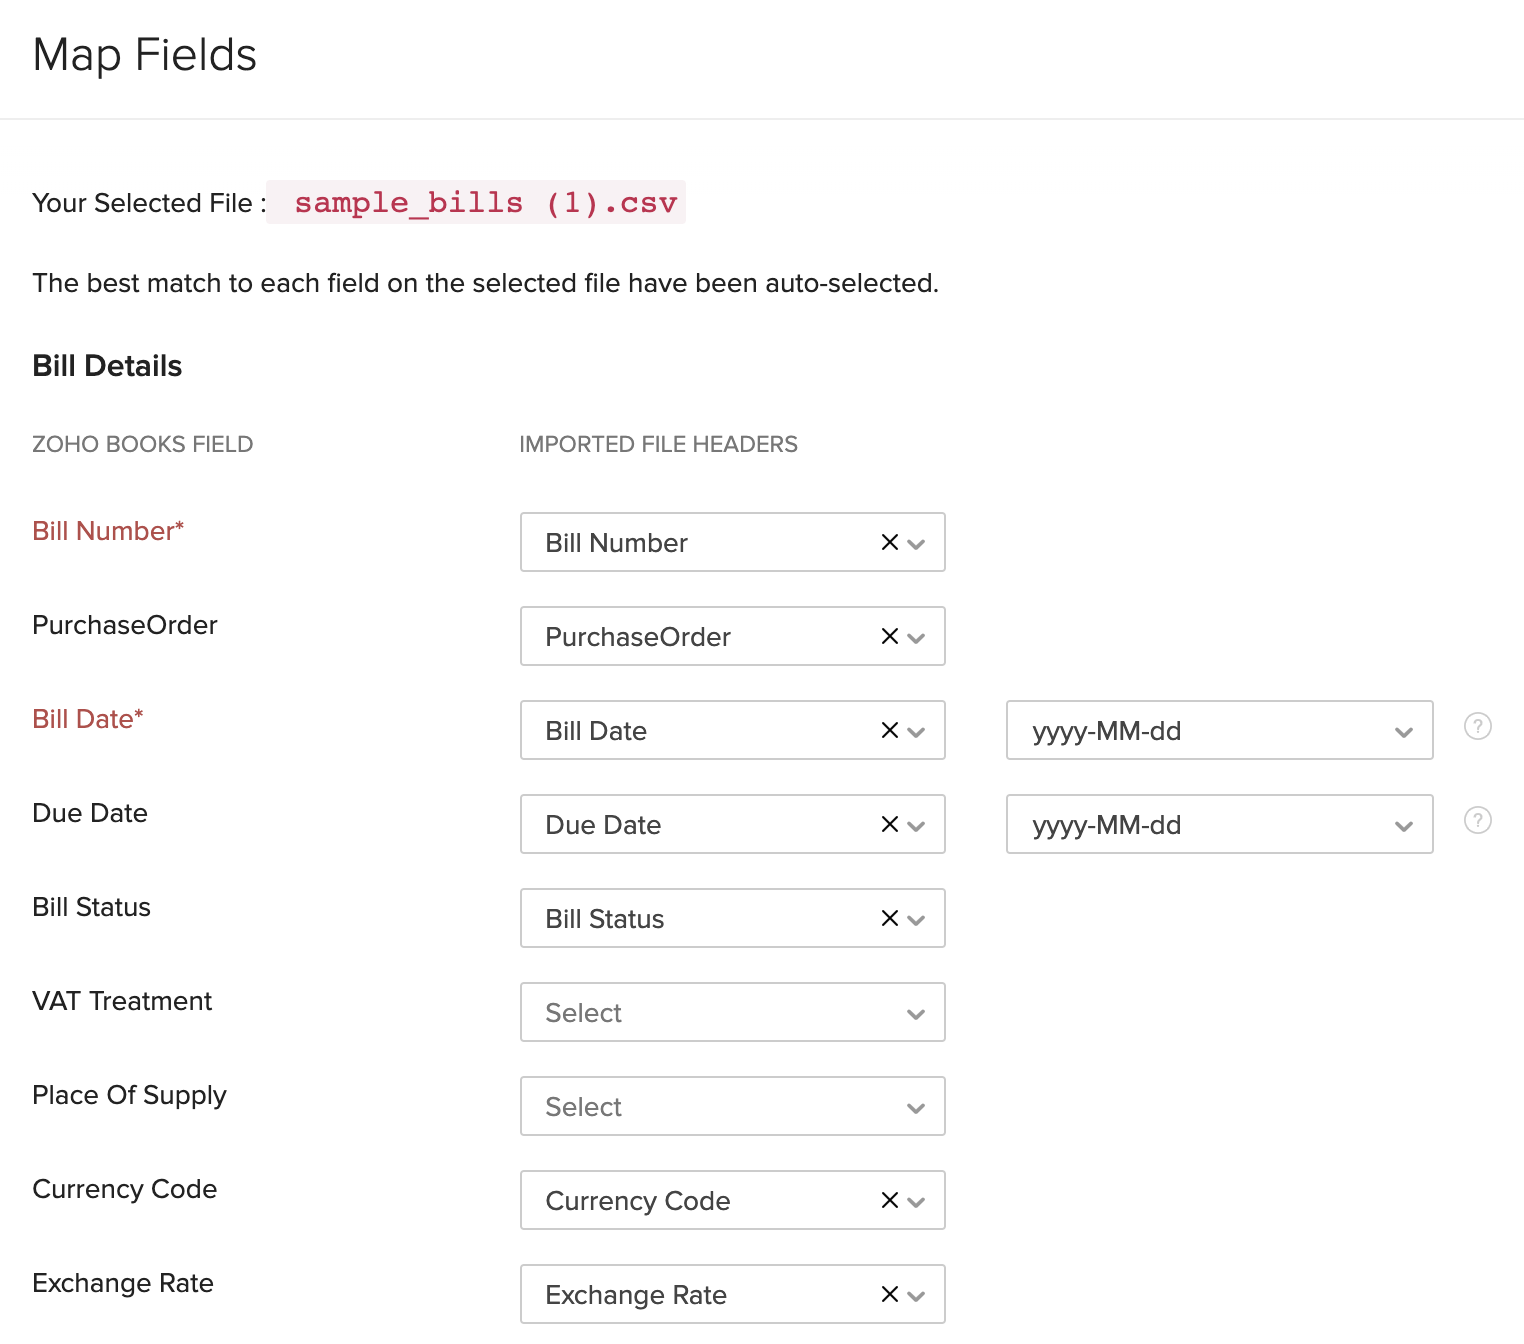The height and width of the screenshot is (1344, 1524).
Task: Click the Exchange Rate mapped header field
Action: [x=700, y=1294]
